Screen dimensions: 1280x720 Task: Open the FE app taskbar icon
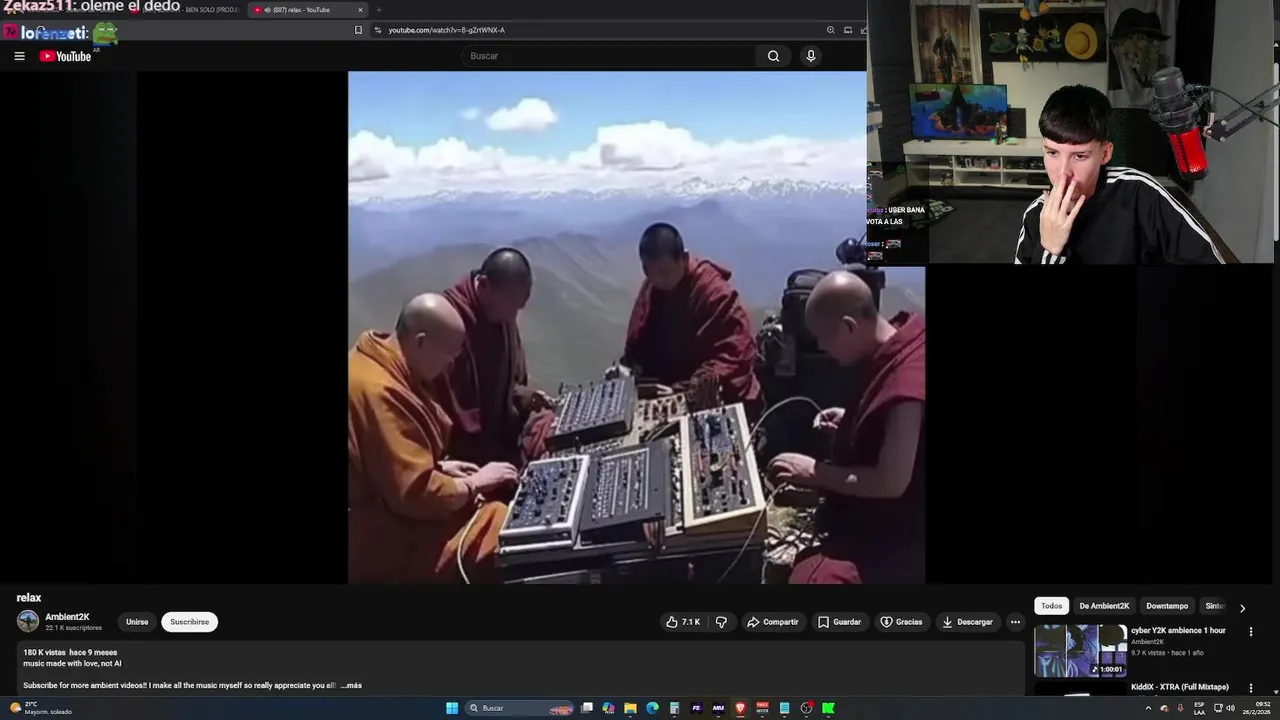[x=696, y=708]
